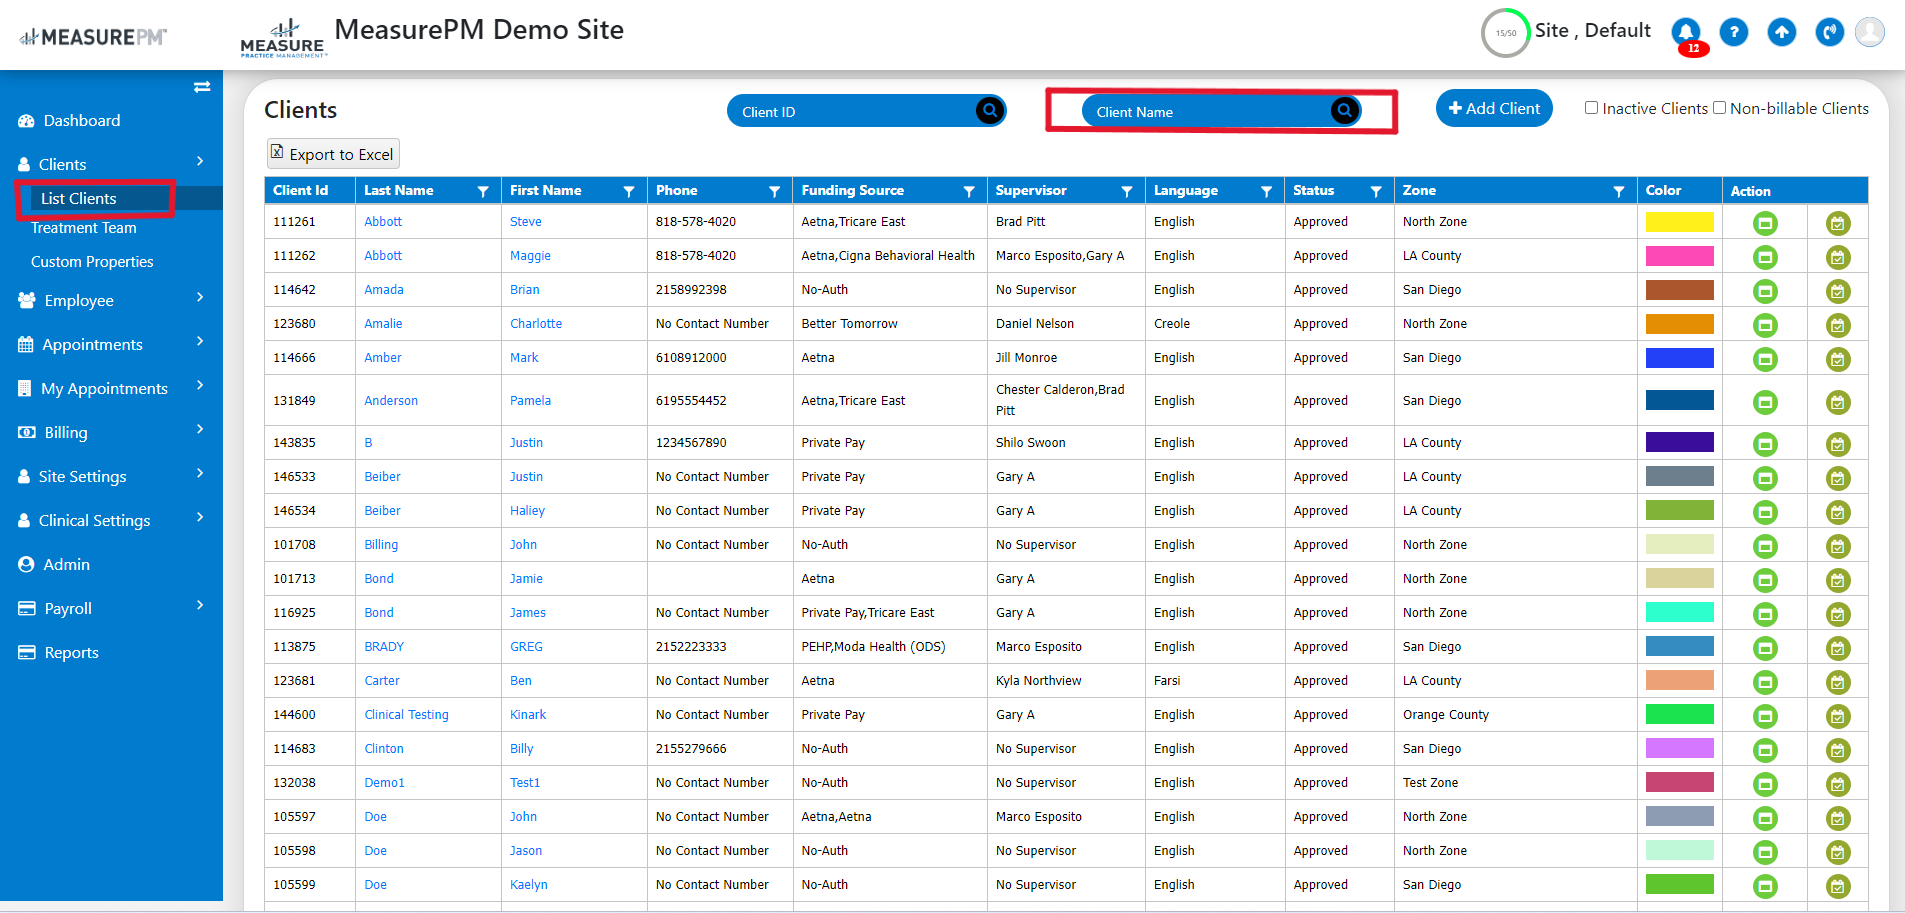This screenshot has width=1905, height=913.
Task: Click the calendar check icon for client 143835
Action: coord(1838,444)
